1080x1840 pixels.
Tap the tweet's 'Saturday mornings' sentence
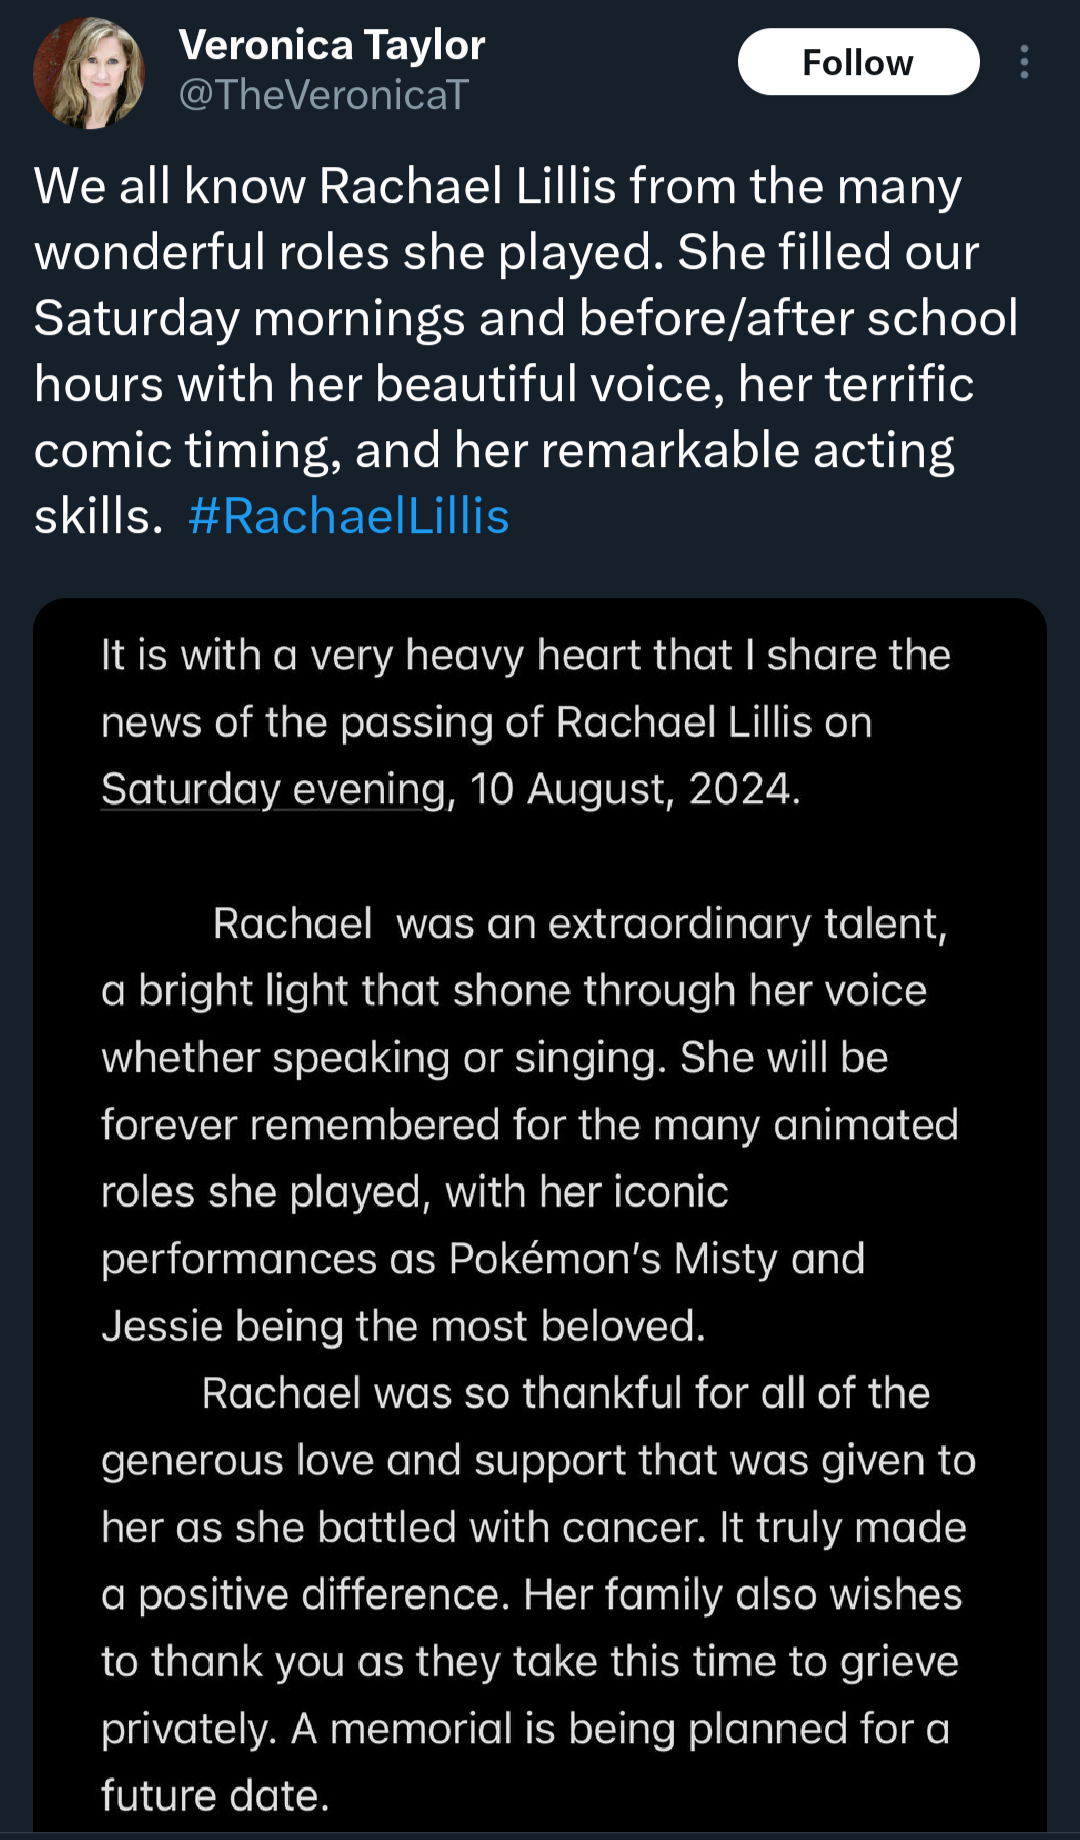[526, 318]
